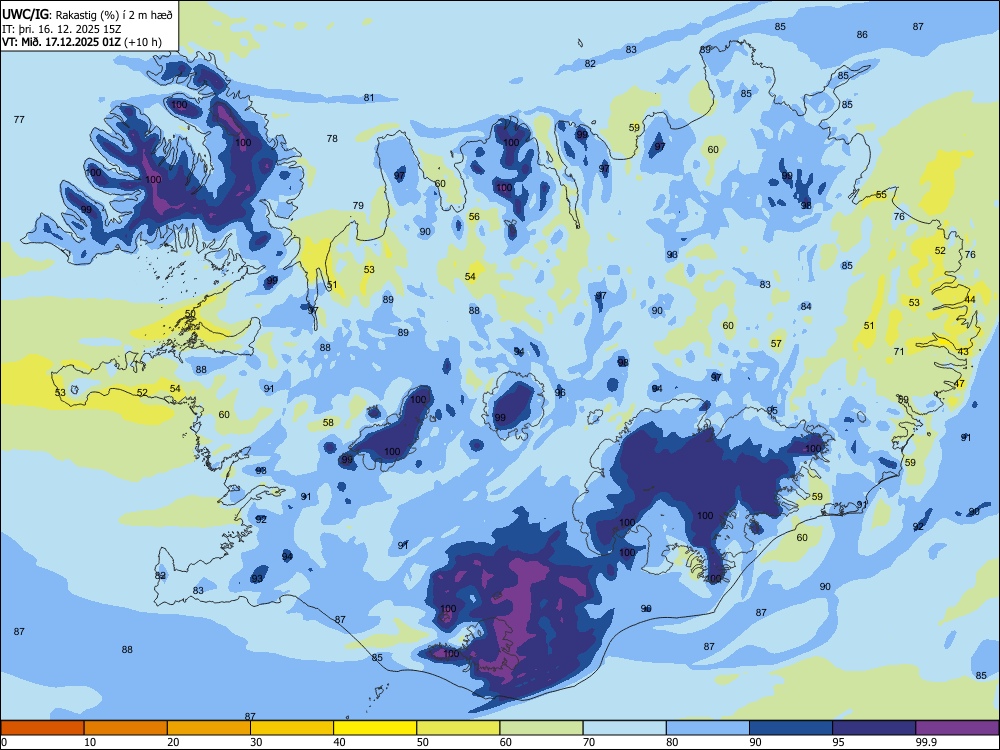
Task: Select the 40–50% bright yellow legend swatch
Action: click(x=375, y=728)
